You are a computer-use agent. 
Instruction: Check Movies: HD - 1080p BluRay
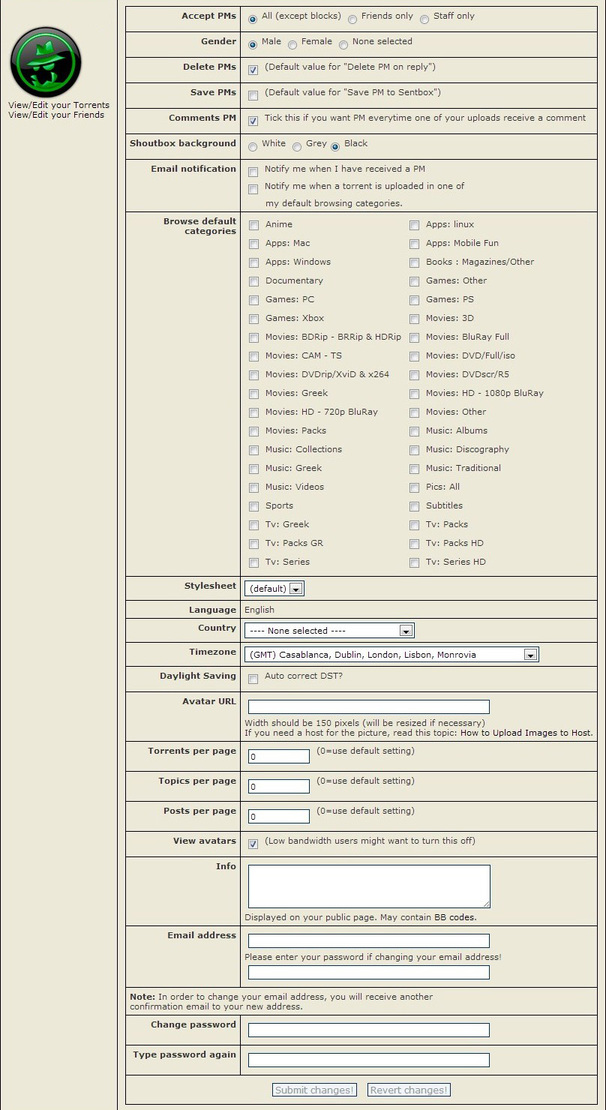414,394
